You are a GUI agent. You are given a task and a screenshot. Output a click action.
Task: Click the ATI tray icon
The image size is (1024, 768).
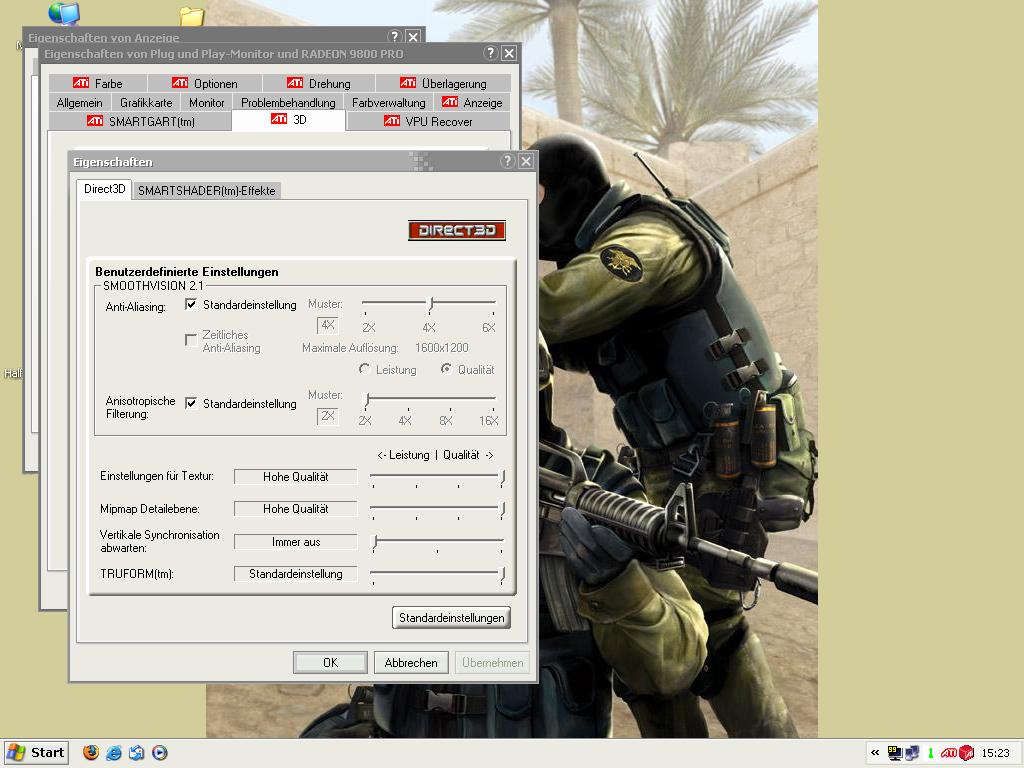pyautogui.click(x=949, y=753)
